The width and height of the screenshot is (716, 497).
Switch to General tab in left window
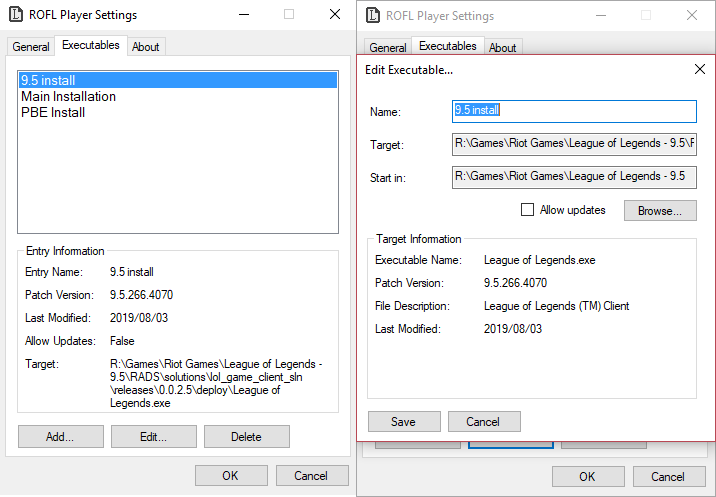tap(31, 47)
